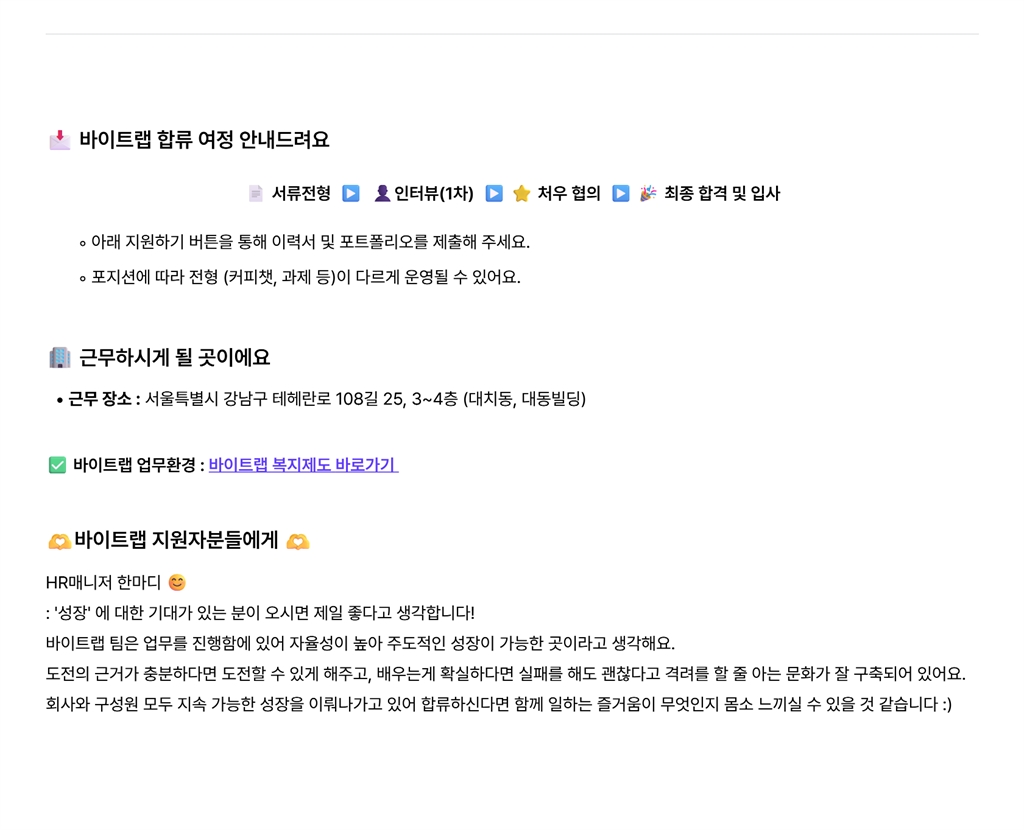This screenshot has height=830, width=1024.
Task: Click the green checkmark before 바이트랩 업무환경
Action: point(57,465)
